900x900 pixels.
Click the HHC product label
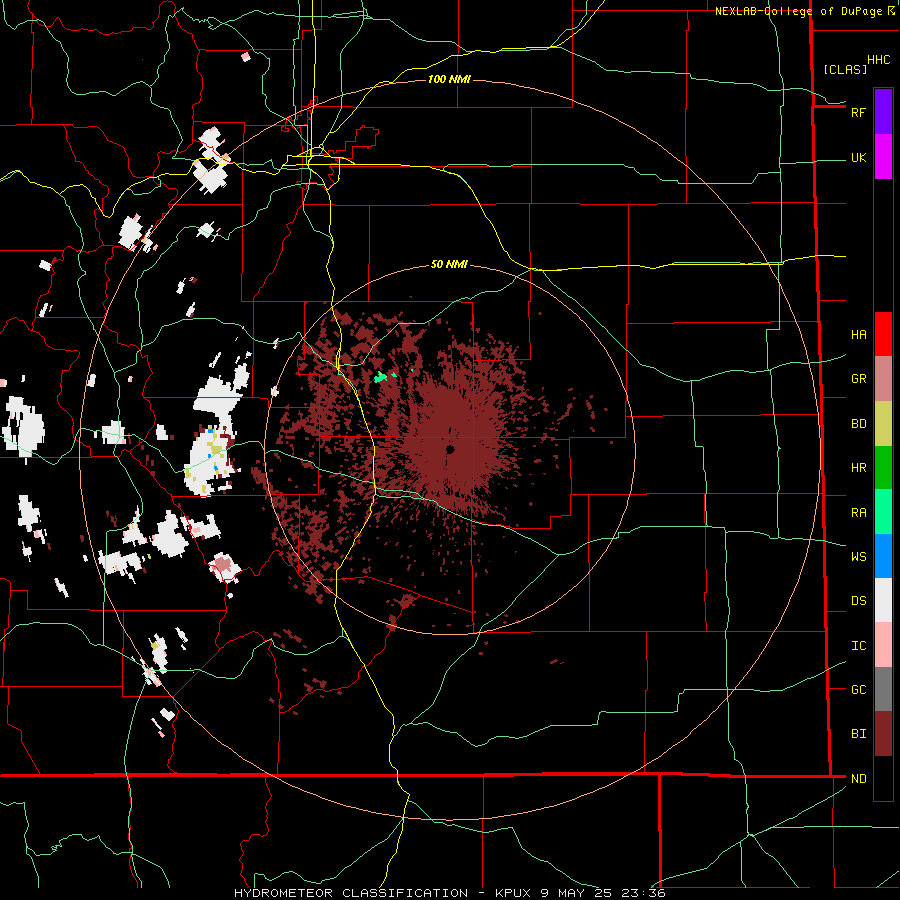coord(878,60)
